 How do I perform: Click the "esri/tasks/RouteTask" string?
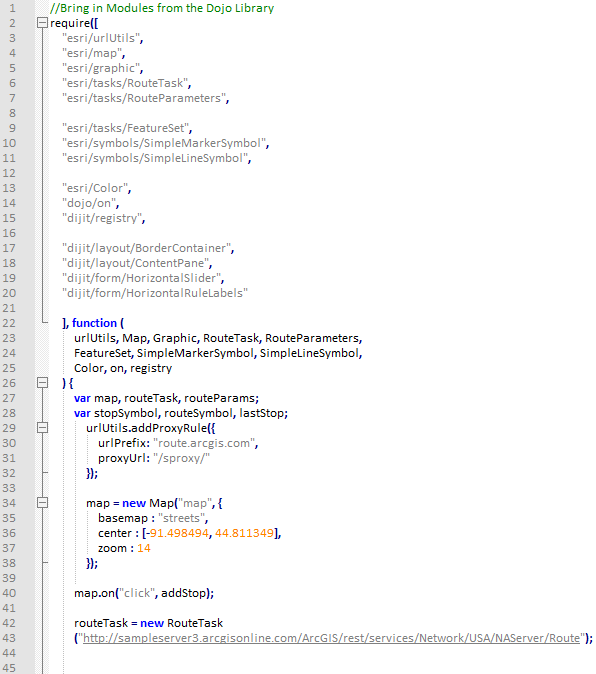[125, 83]
